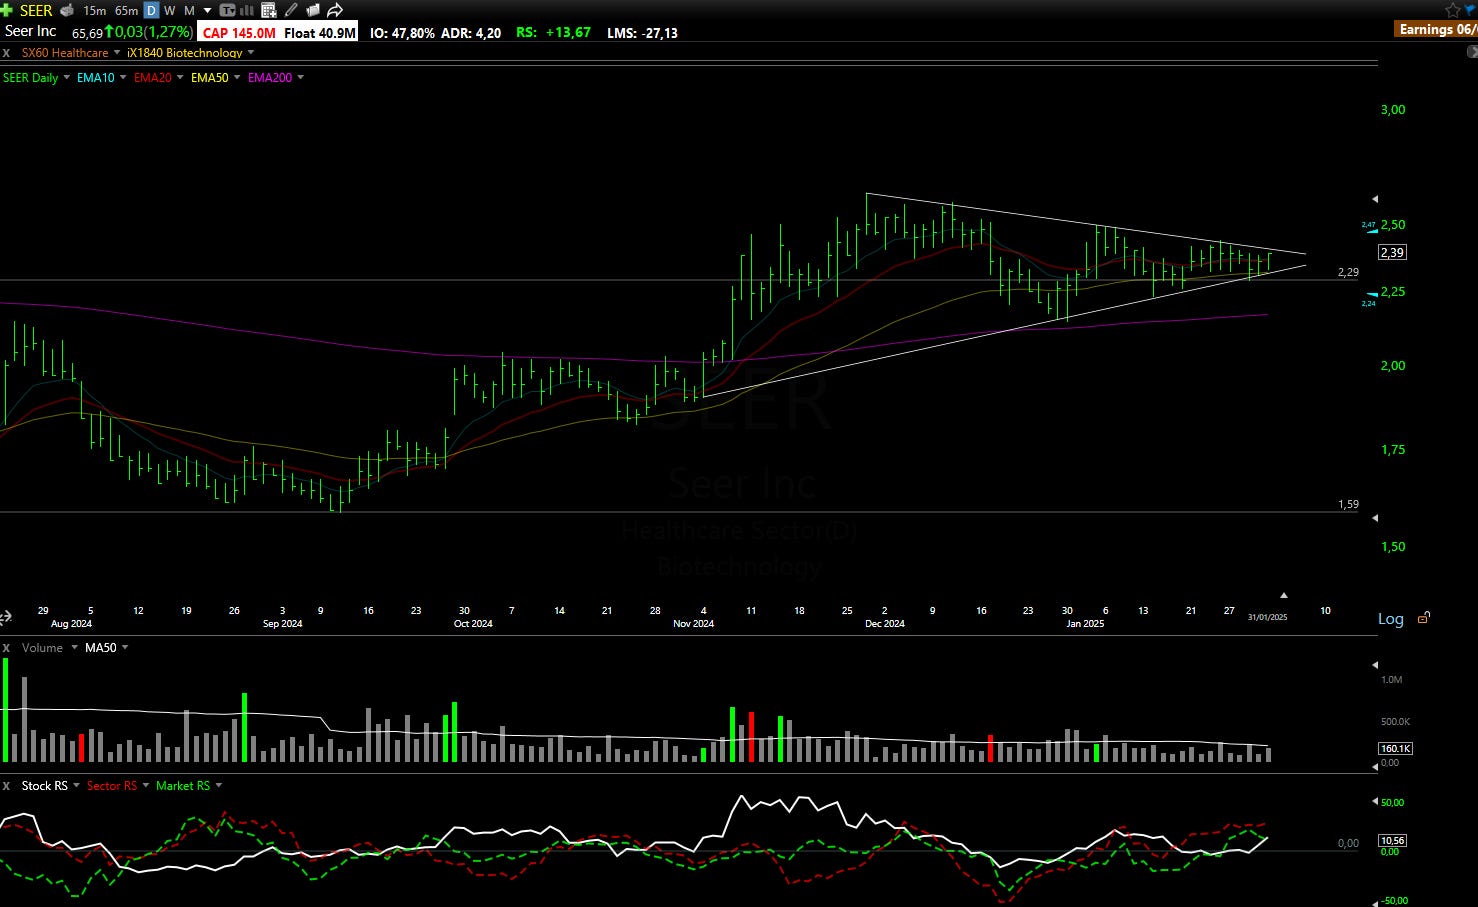Click the IO: 47,80% value
Screen dimensions: 1478x907
click(x=402, y=33)
